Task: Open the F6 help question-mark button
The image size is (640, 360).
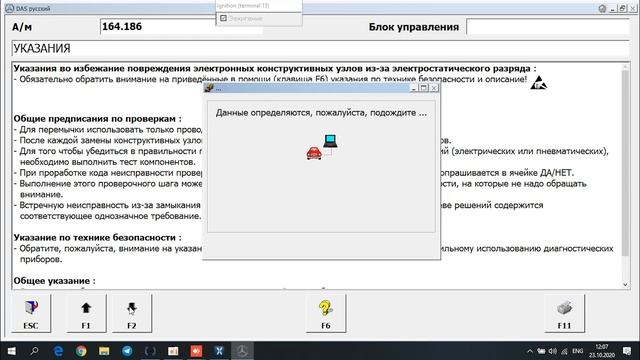Action: [326, 313]
